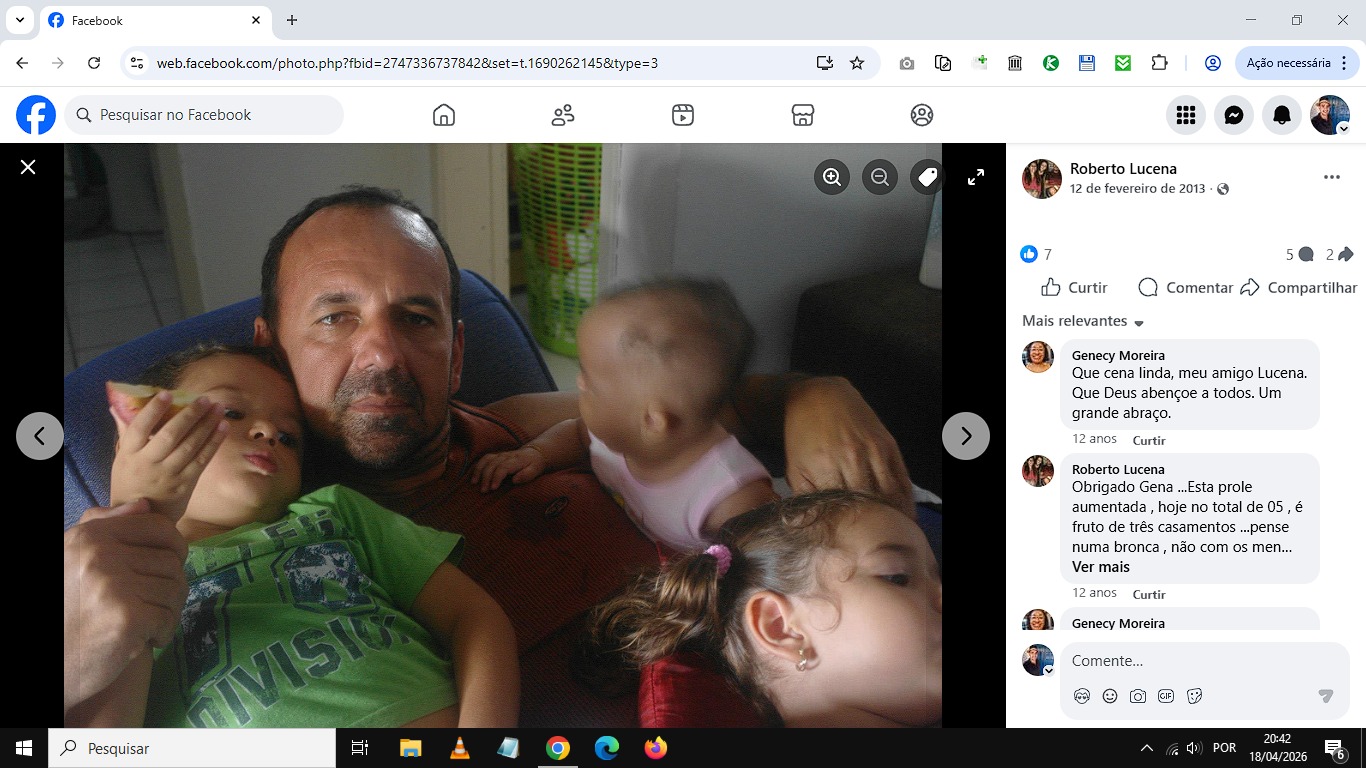Screen dimensions: 1366x768
Task: Open the notifications bell
Action: pos(1282,115)
